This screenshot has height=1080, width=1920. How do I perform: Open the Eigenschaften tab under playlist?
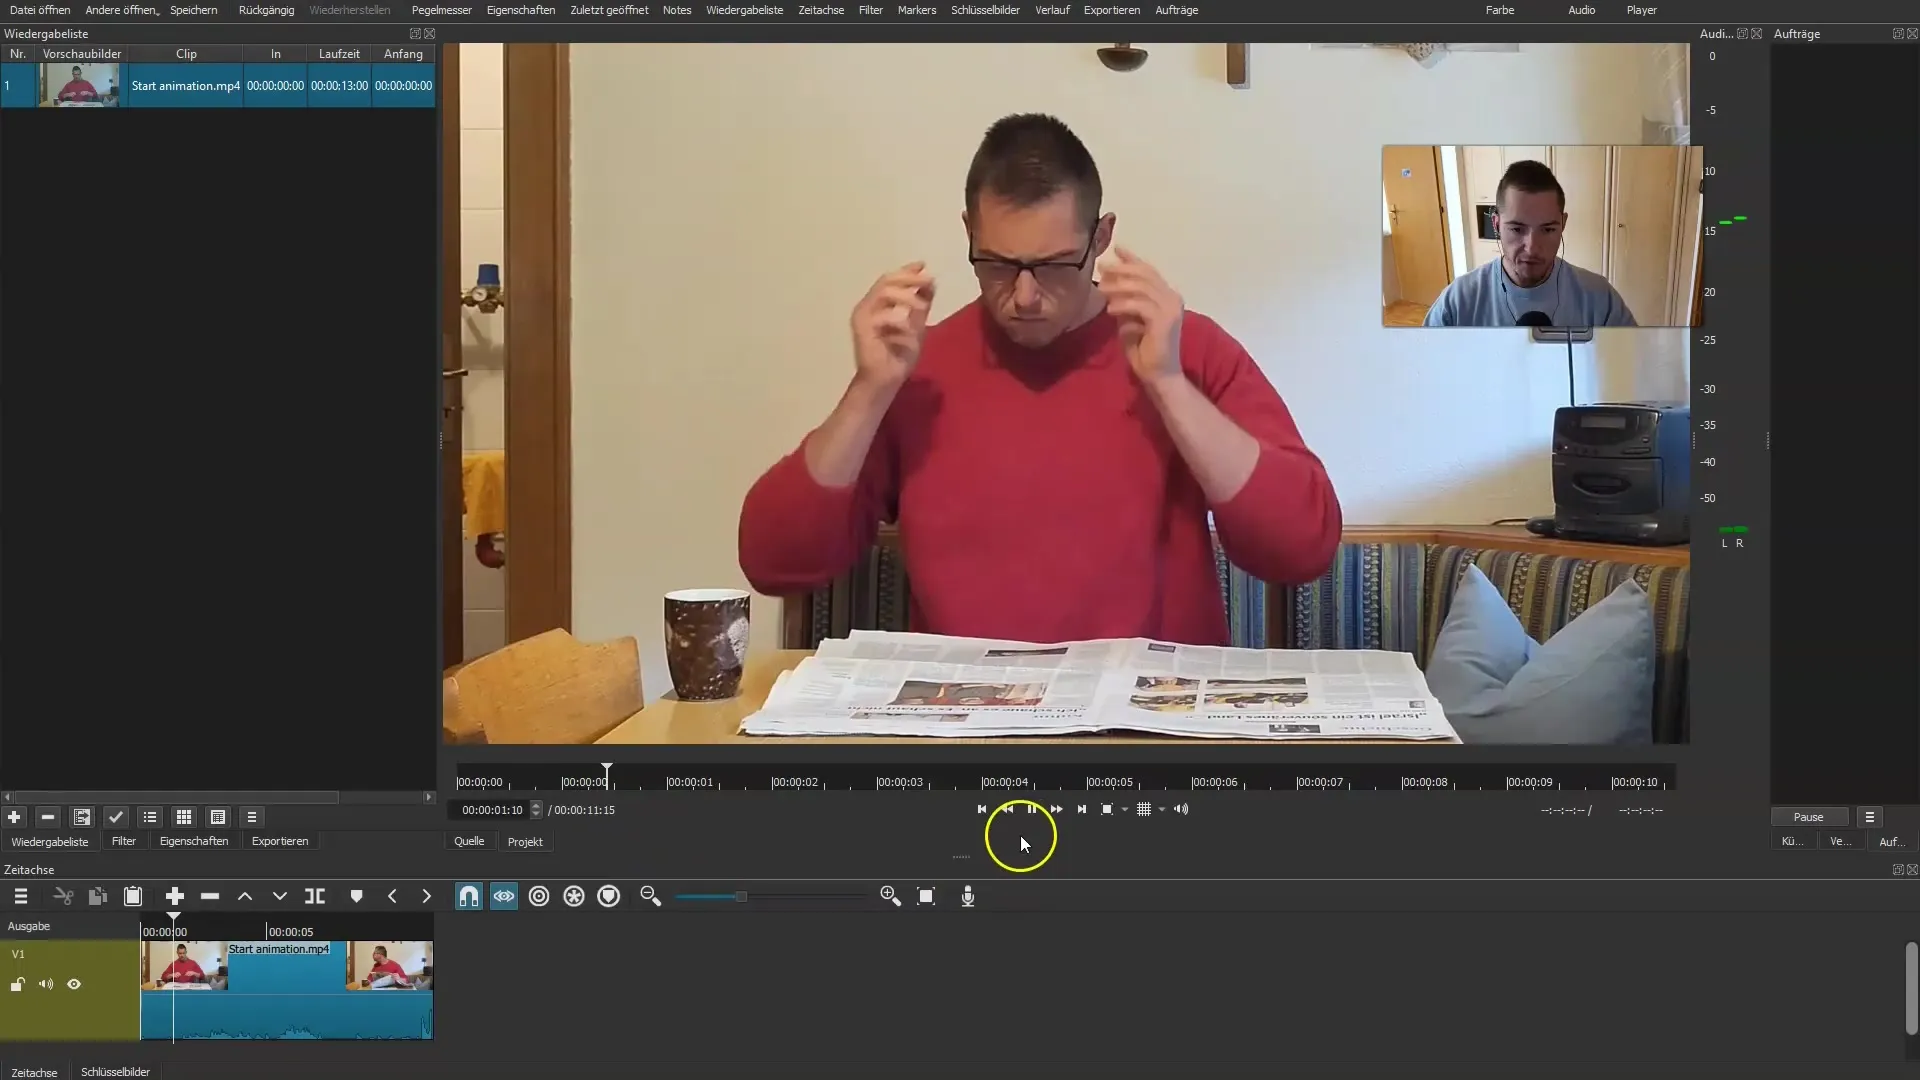click(x=194, y=842)
